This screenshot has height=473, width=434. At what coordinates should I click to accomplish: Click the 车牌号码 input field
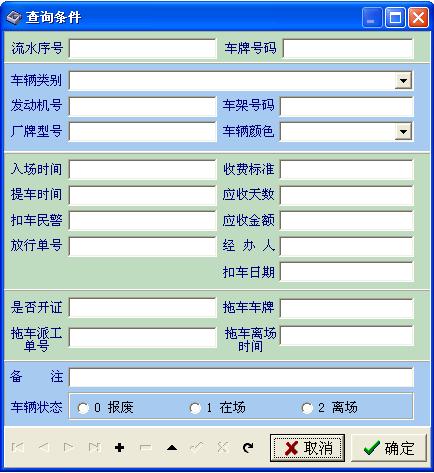[x=348, y=49]
